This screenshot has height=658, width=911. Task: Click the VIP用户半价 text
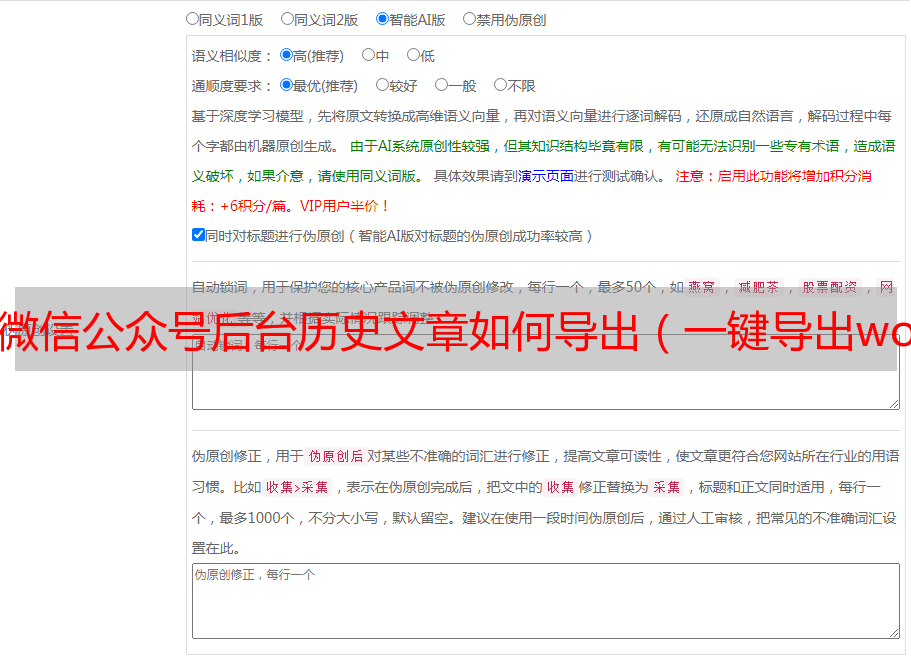tap(345, 206)
